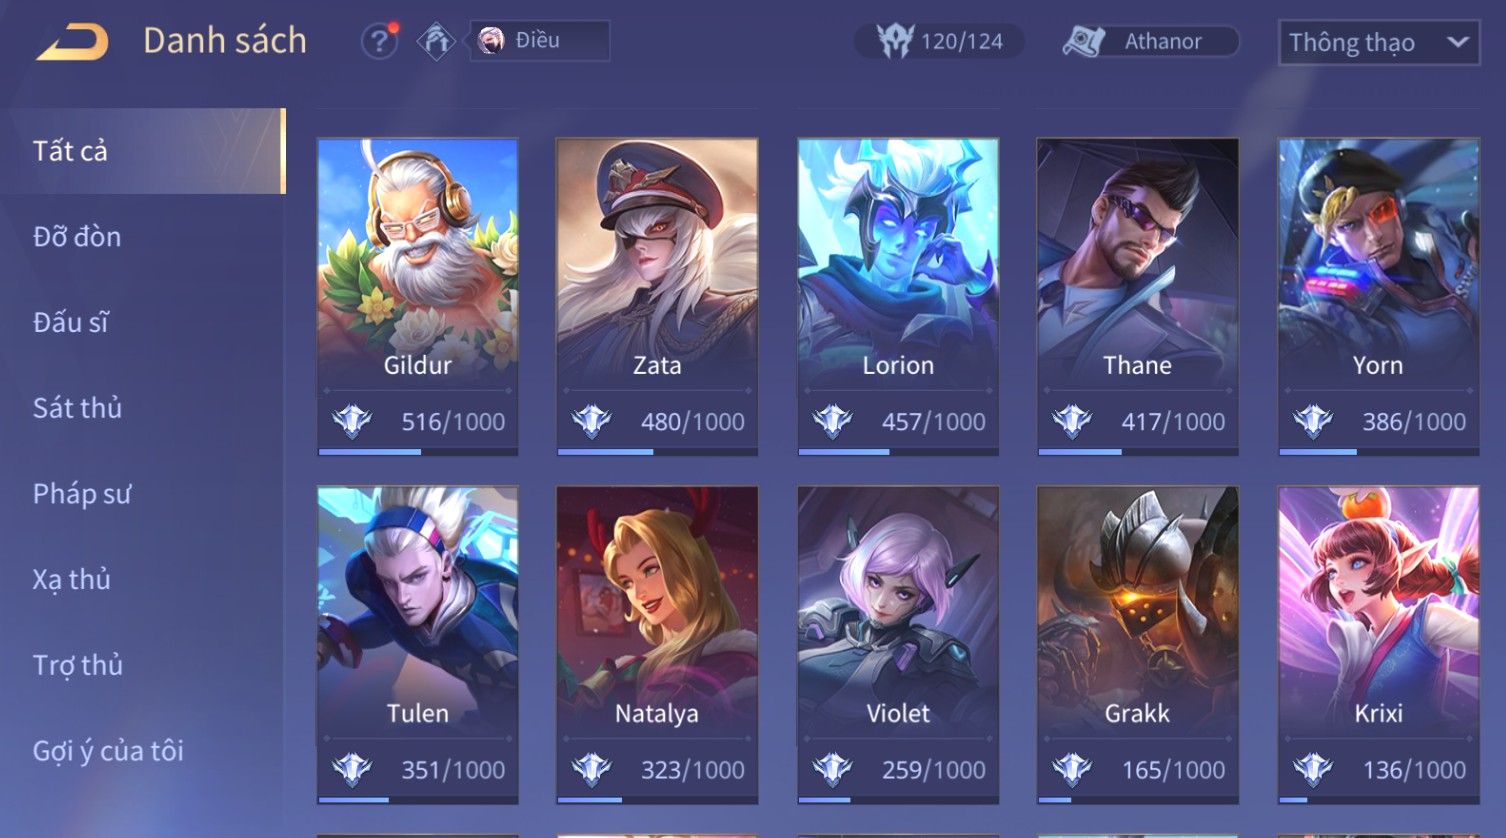Click Điêu's avatar portrait icon

point(491,41)
